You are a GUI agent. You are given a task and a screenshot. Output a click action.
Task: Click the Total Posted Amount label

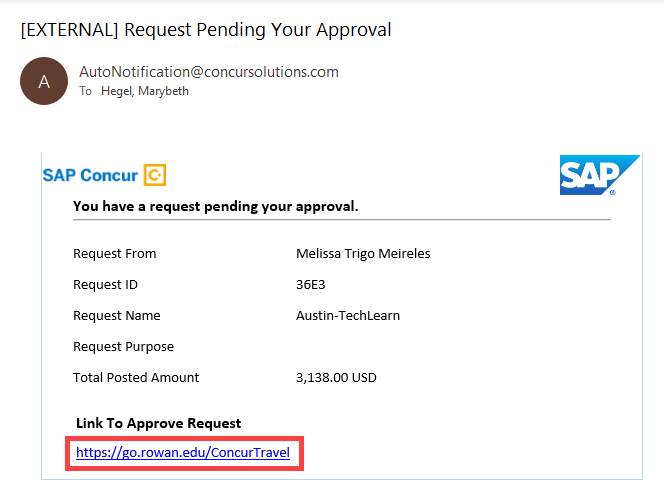coord(136,377)
